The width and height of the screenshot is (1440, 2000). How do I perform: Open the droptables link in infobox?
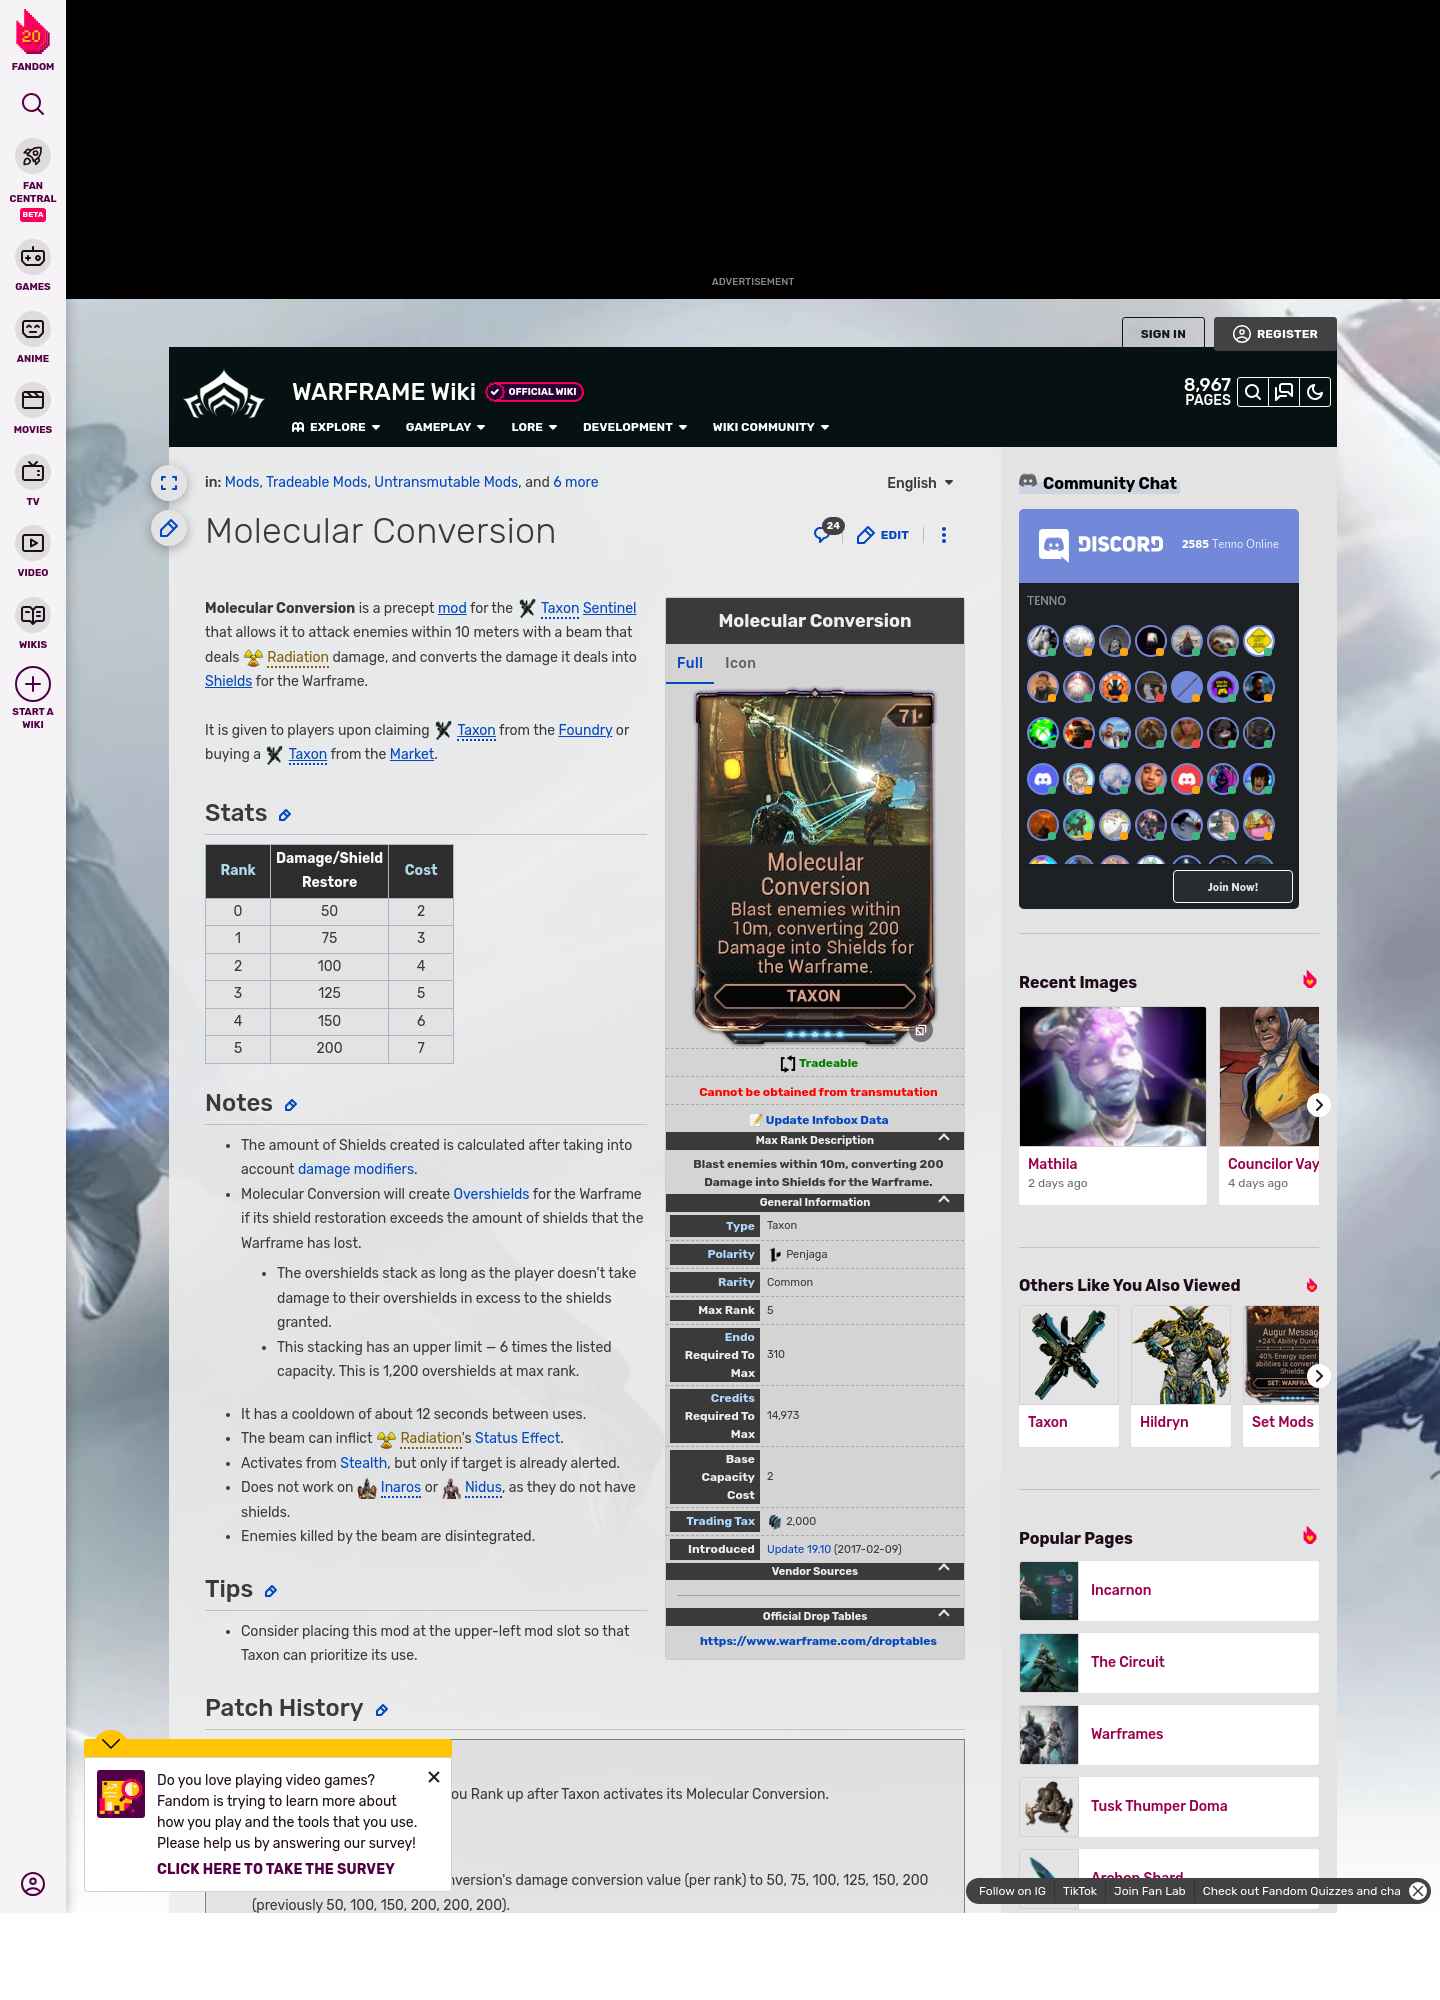pyautogui.click(x=818, y=1641)
